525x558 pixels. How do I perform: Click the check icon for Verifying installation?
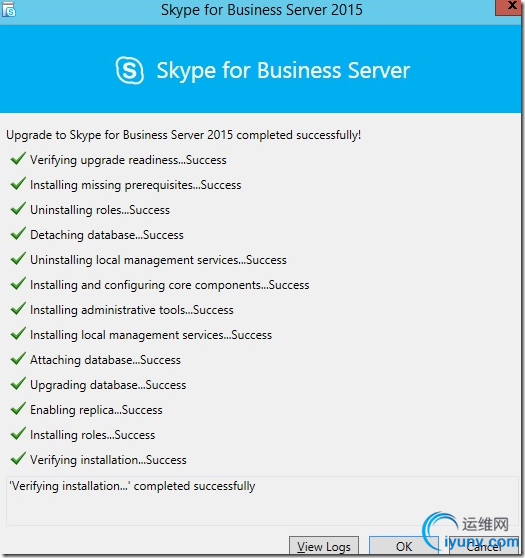(18, 459)
